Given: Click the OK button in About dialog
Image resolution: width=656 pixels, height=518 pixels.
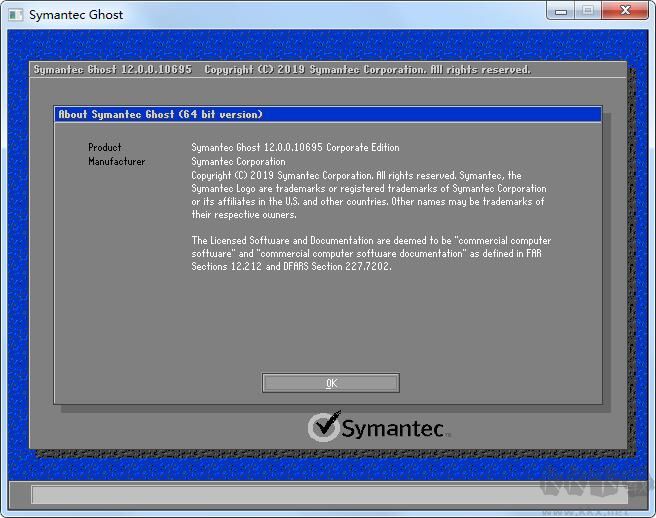Looking at the screenshot, I should [331, 383].
